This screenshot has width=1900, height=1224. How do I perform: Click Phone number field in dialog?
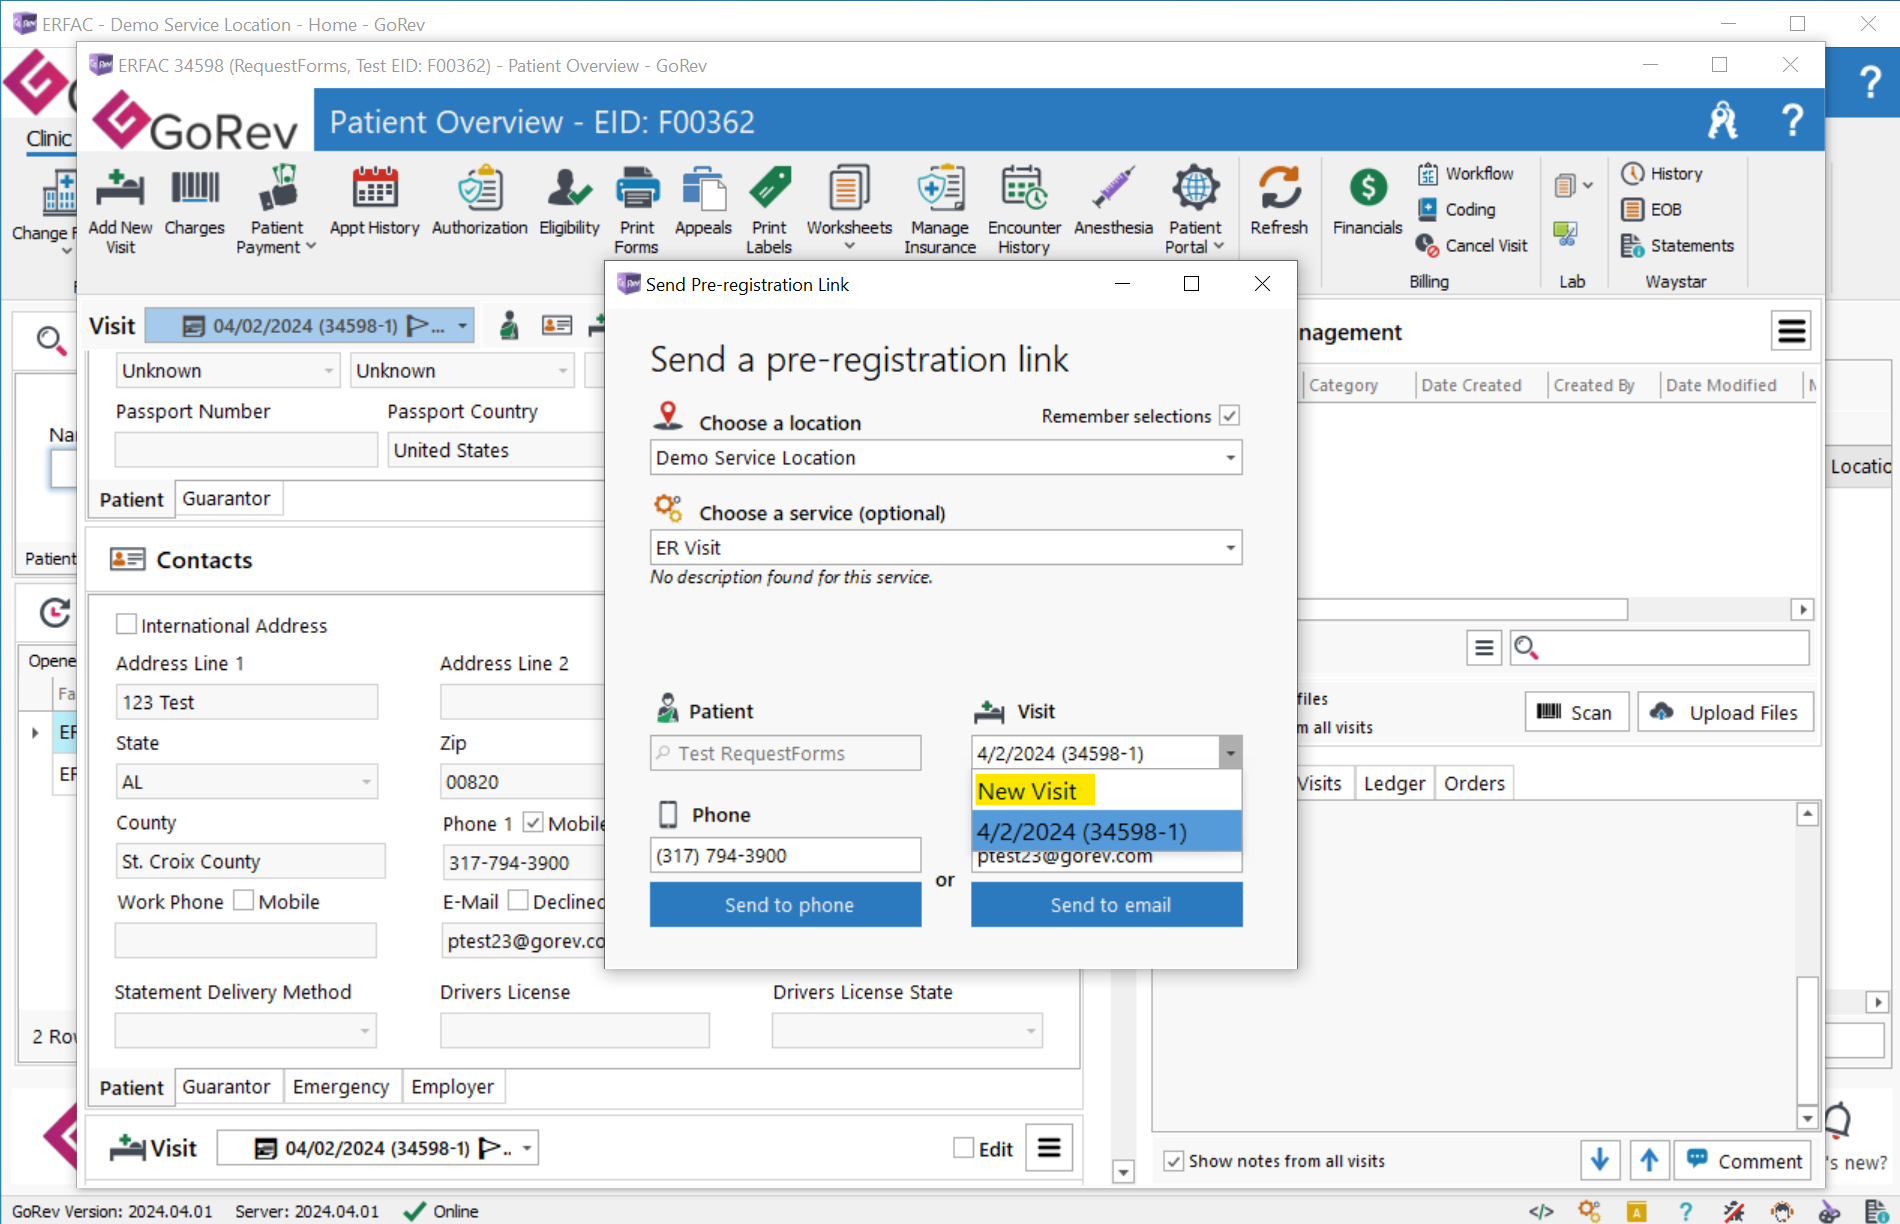[785, 856]
